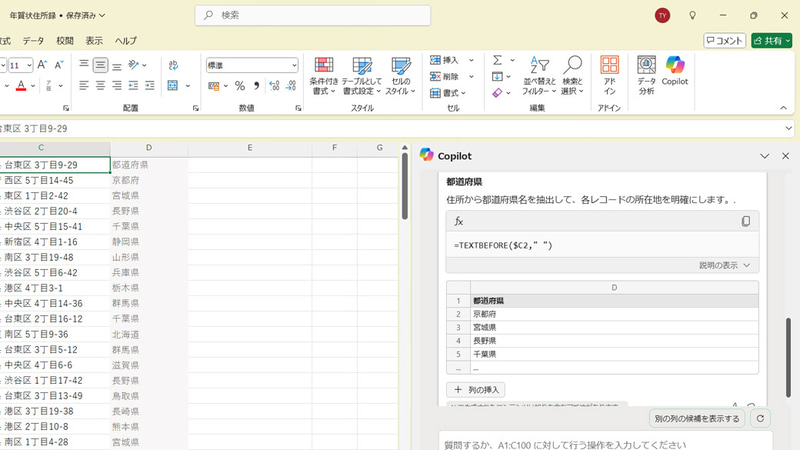Viewport: 800px width, 450px height.
Task: Click the 挿入 insert cells button
Action: coord(444,60)
